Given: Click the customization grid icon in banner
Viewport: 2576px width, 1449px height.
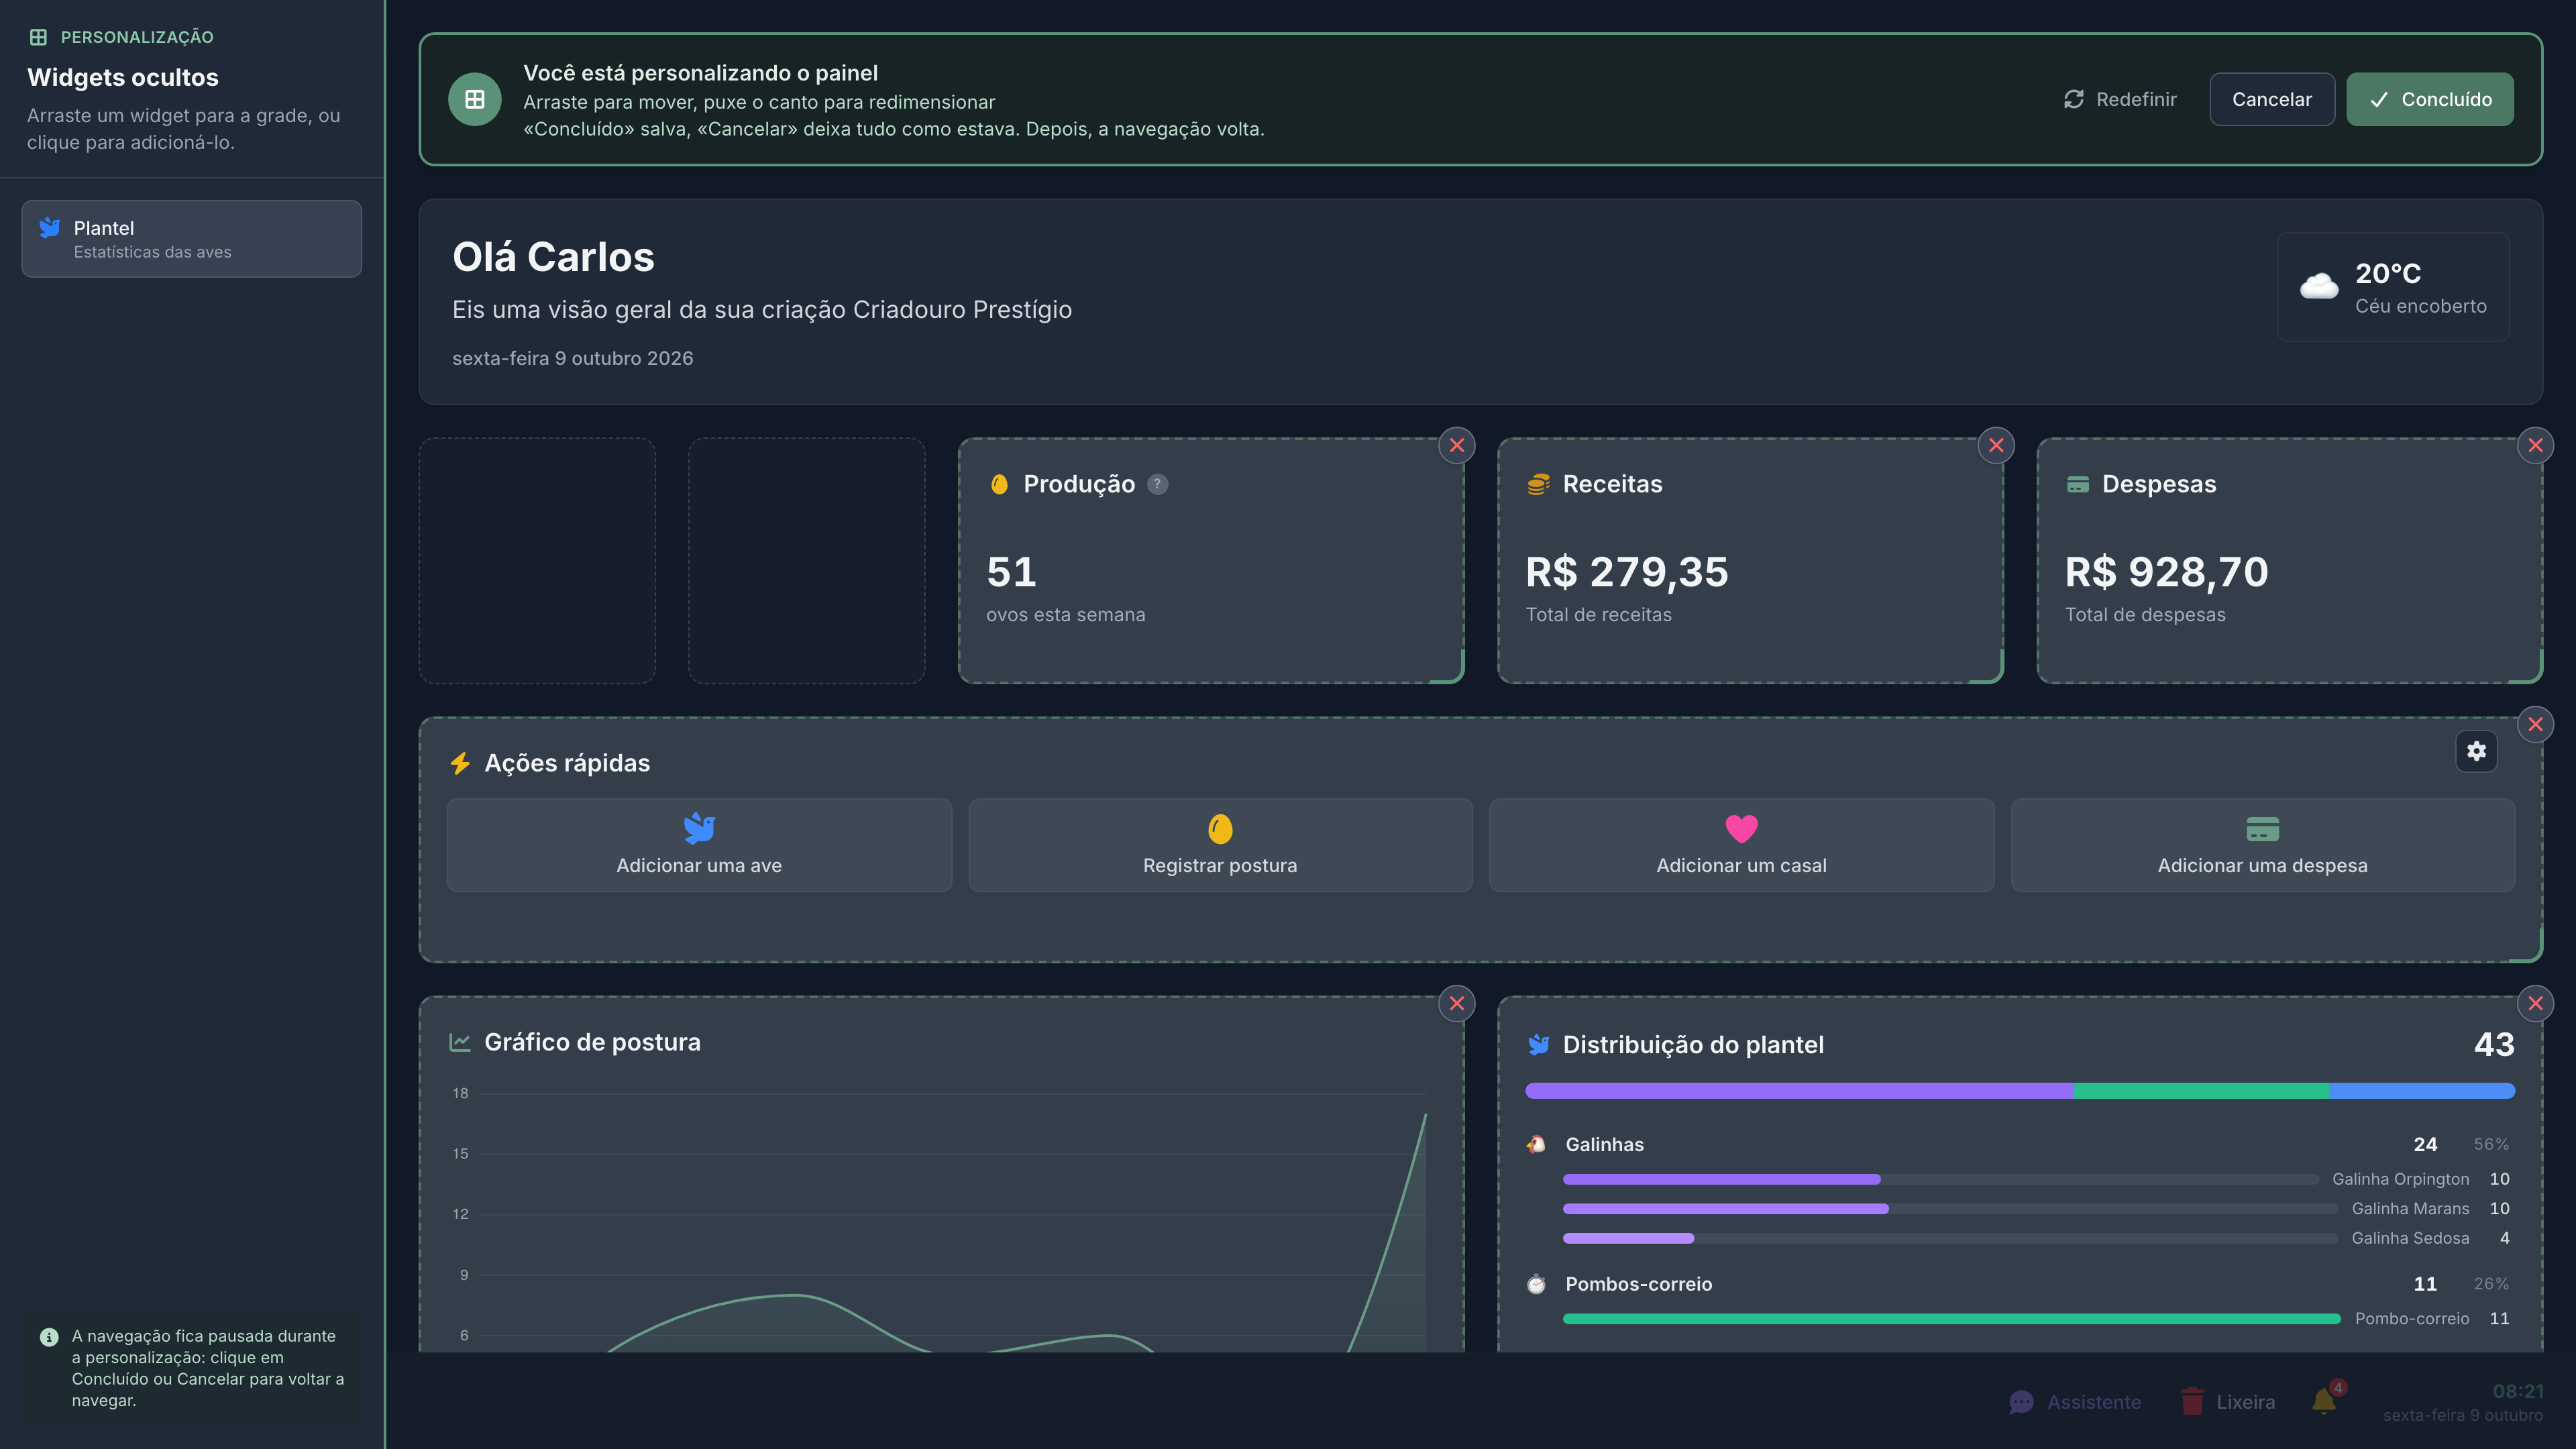Looking at the screenshot, I should tap(475, 99).
